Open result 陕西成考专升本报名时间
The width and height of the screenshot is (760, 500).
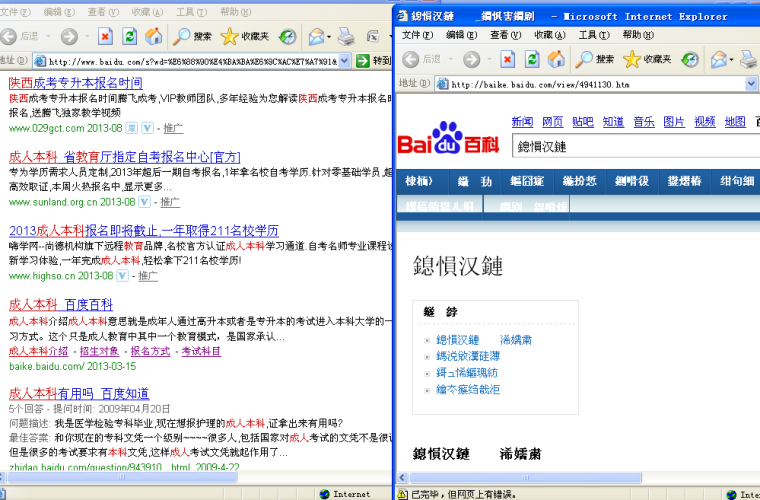coord(76,83)
